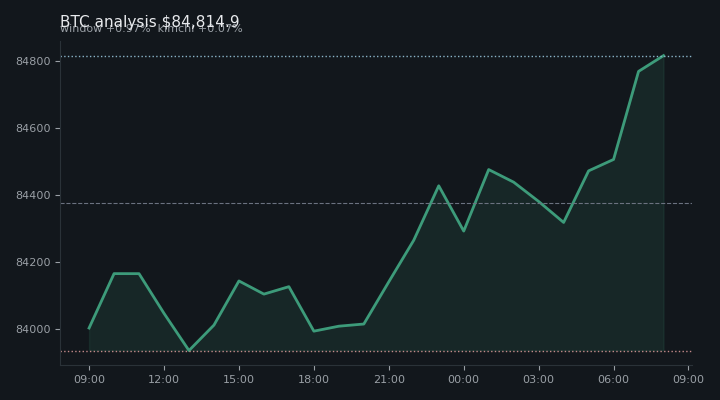Image resolution: width=720 pixels, height=400 pixels.
Task: Click the 84800 price axis label
Action: pos(33,61)
